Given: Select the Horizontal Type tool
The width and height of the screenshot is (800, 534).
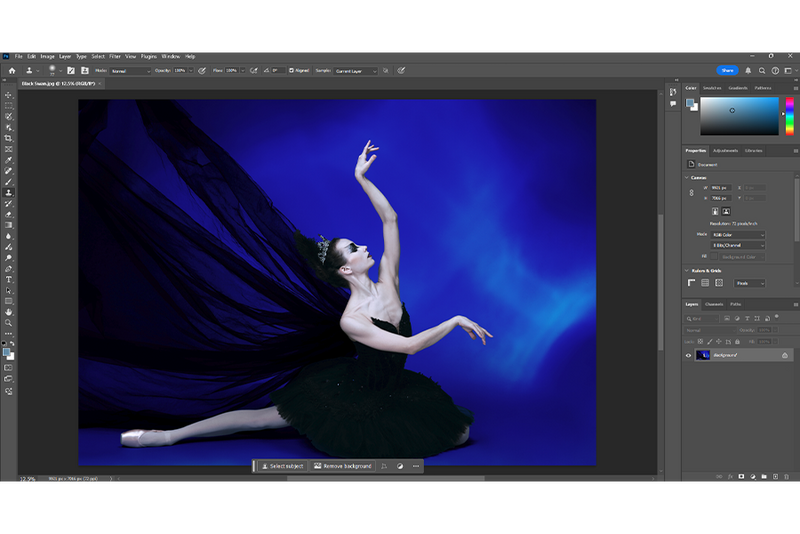Looking at the screenshot, I should [x=9, y=279].
